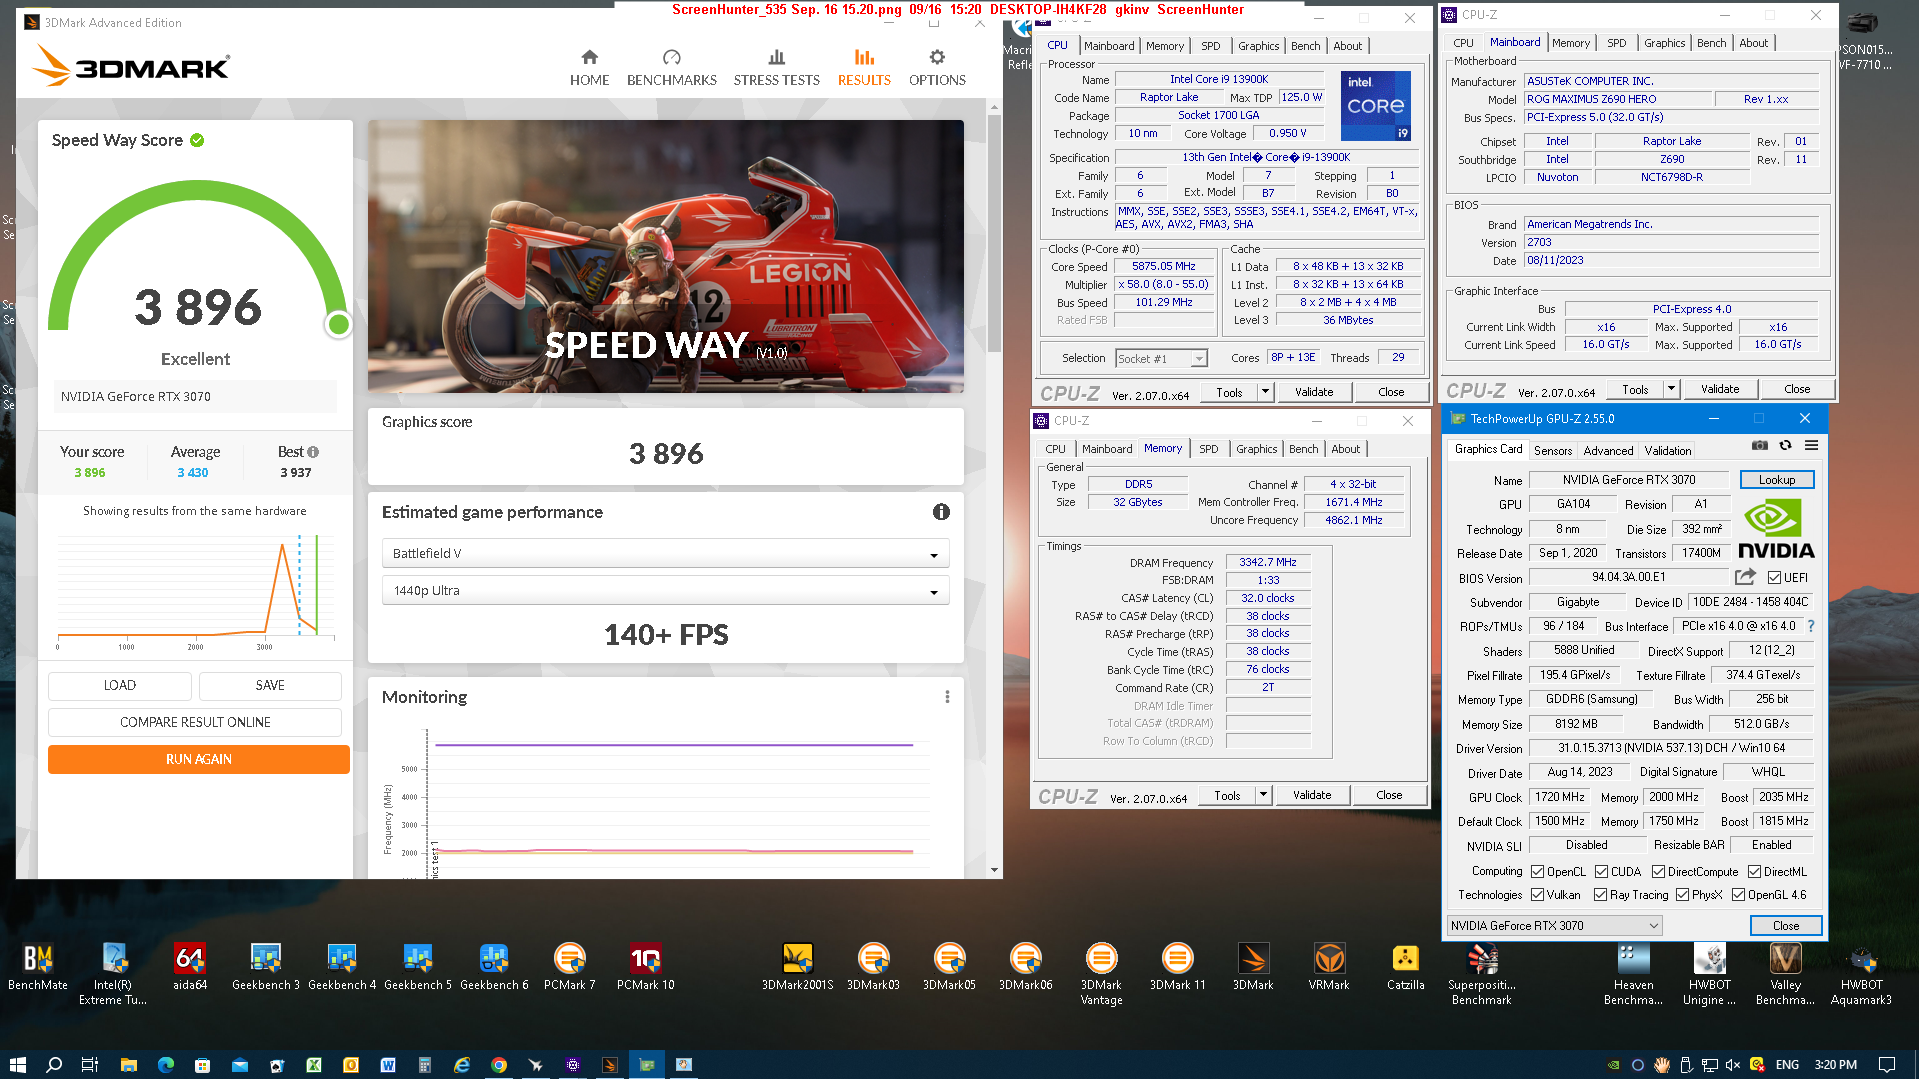1919x1079 pixels.
Task: Toggle OpenGL 4.6 checkbox
Action: [x=1739, y=895]
